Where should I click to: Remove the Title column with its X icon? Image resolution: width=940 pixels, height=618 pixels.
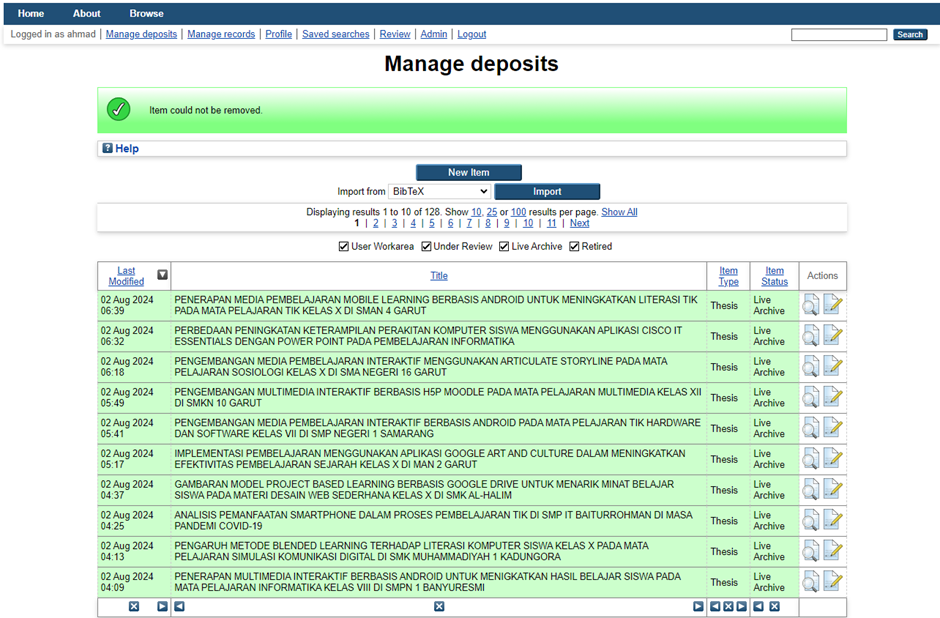pos(438,607)
